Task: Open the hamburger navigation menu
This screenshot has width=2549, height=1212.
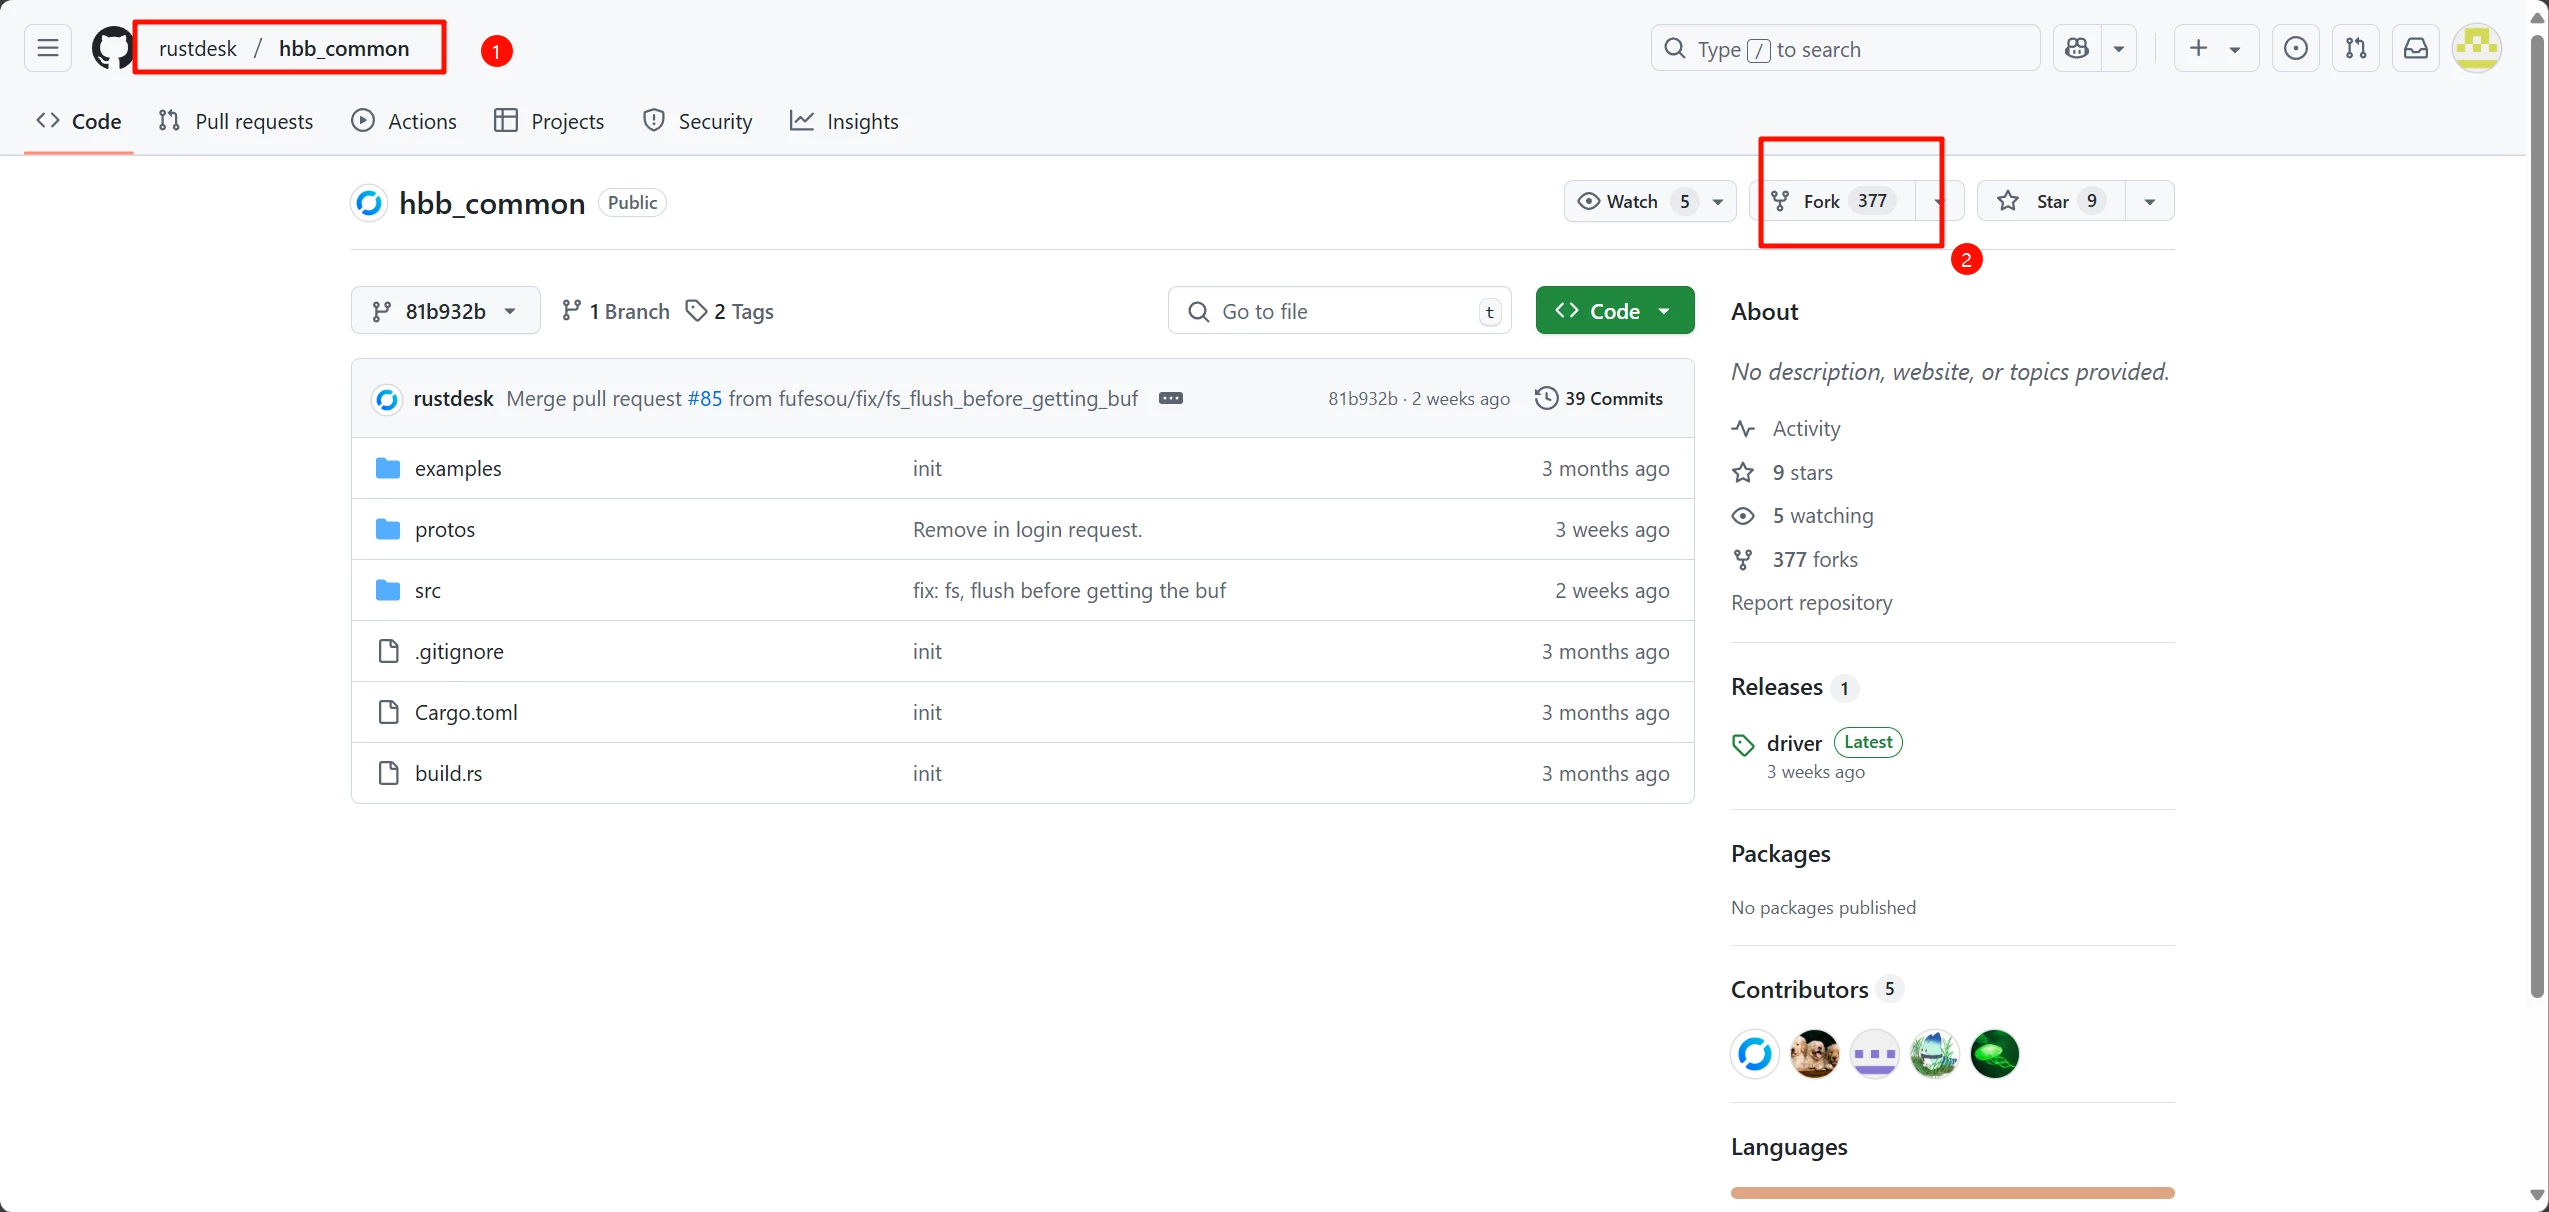Action: (x=47, y=48)
